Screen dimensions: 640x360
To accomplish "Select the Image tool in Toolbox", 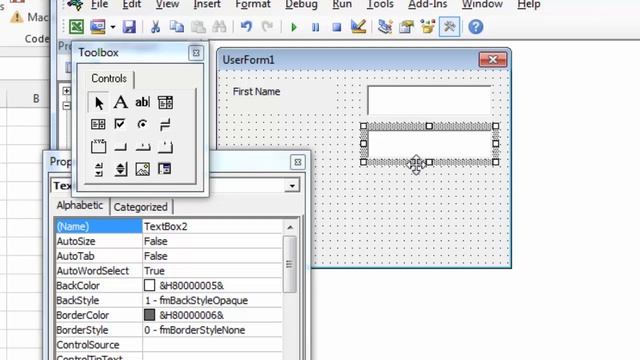I will [x=142, y=169].
